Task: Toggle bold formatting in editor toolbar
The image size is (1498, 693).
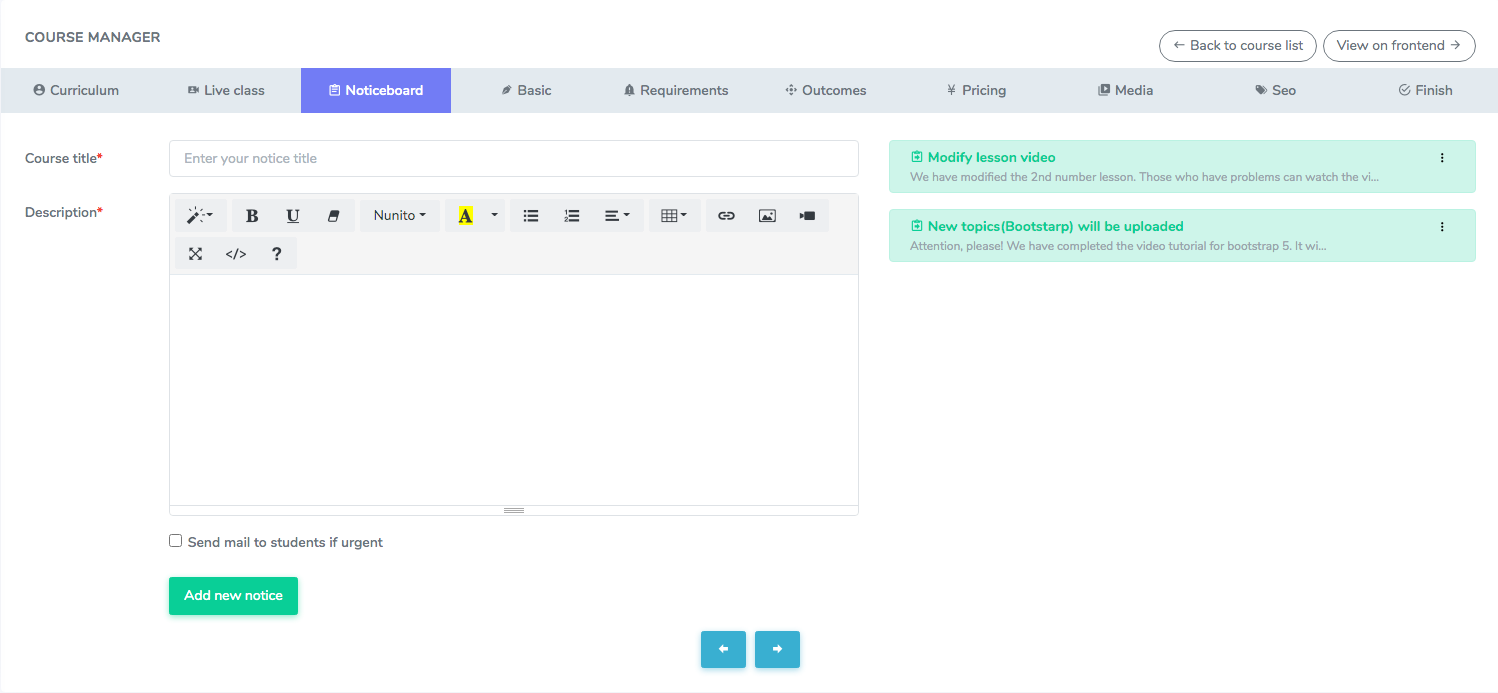Action: point(252,216)
